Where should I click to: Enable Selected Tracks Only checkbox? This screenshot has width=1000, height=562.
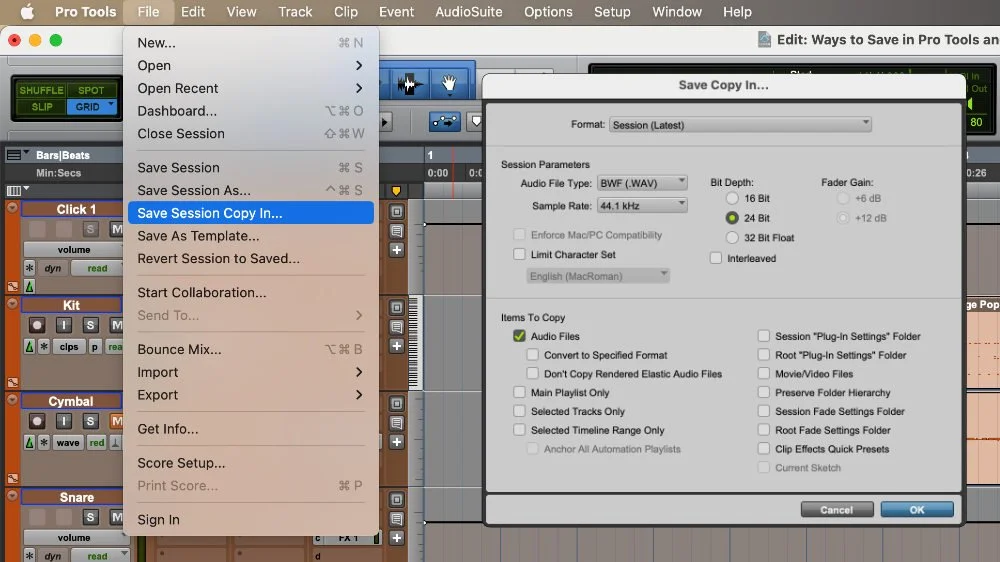tap(519, 411)
